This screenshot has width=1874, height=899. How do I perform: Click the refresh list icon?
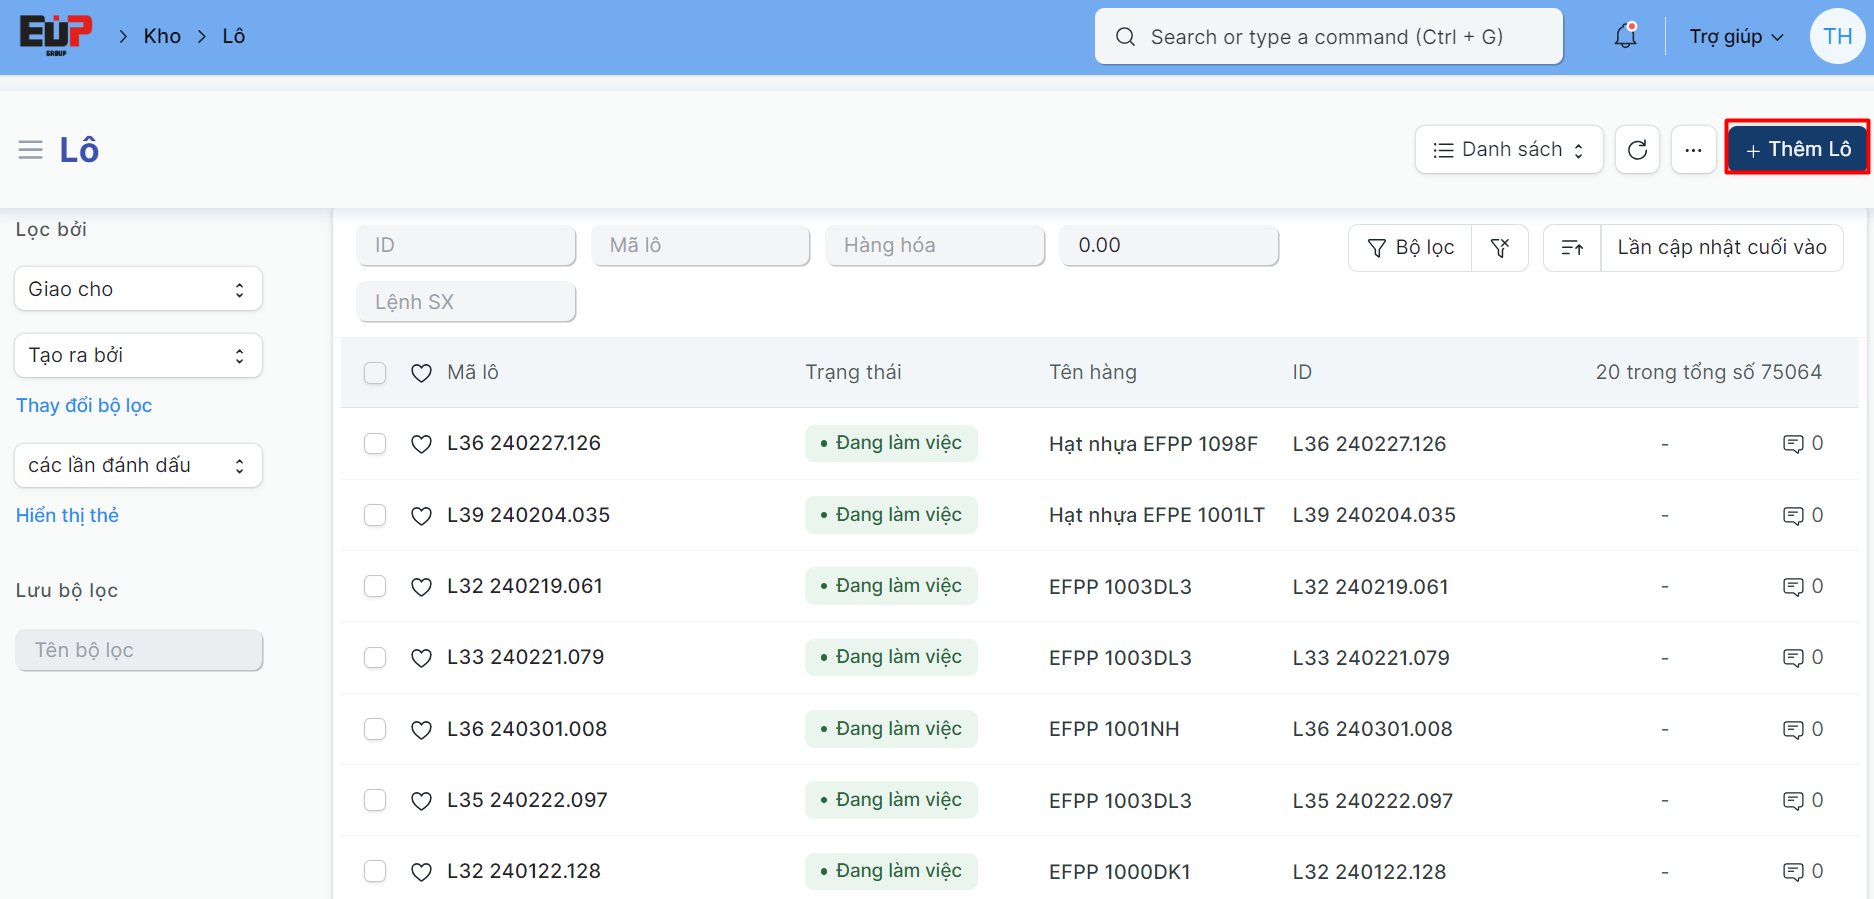pyautogui.click(x=1637, y=150)
